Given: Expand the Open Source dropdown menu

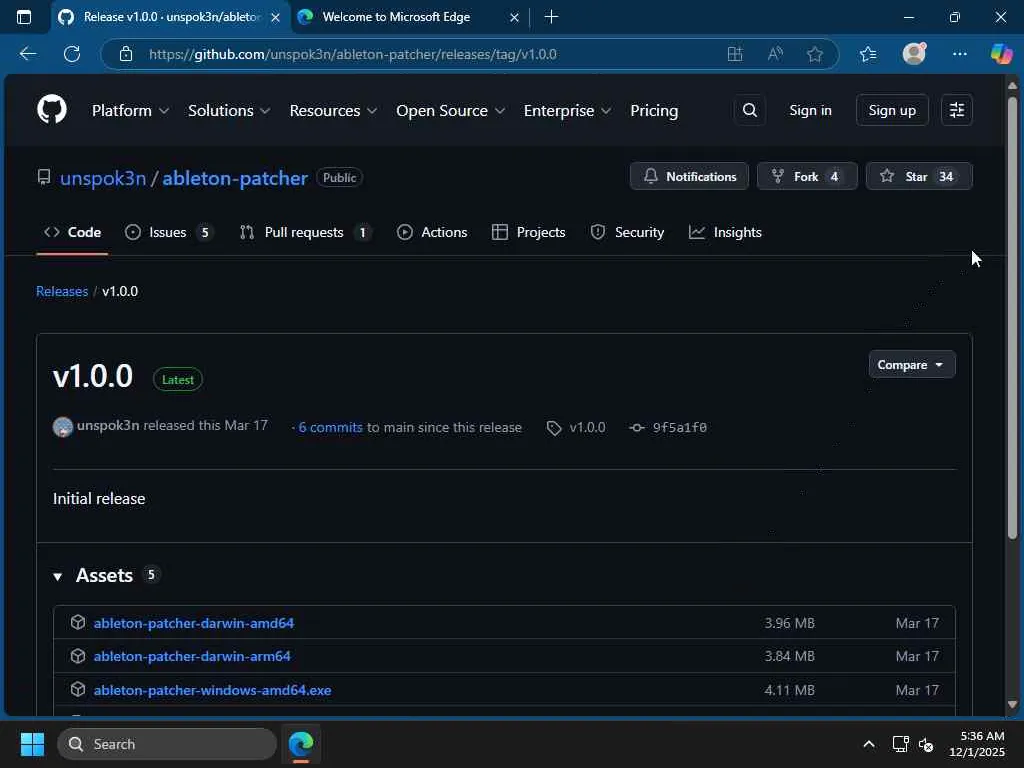Looking at the screenshot, I should point(451,110).
